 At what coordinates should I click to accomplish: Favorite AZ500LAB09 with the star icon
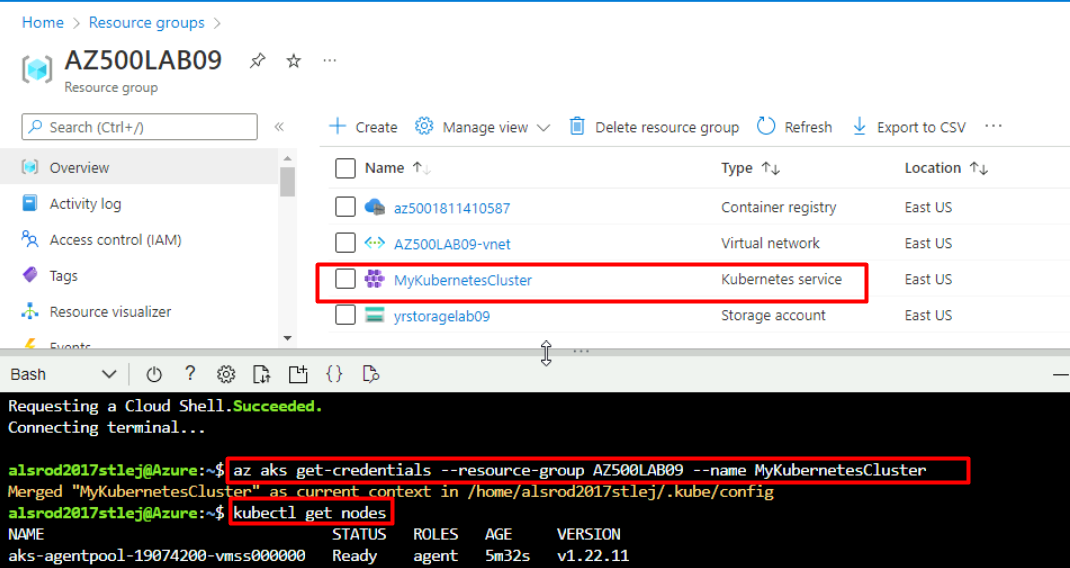[293, 61]
